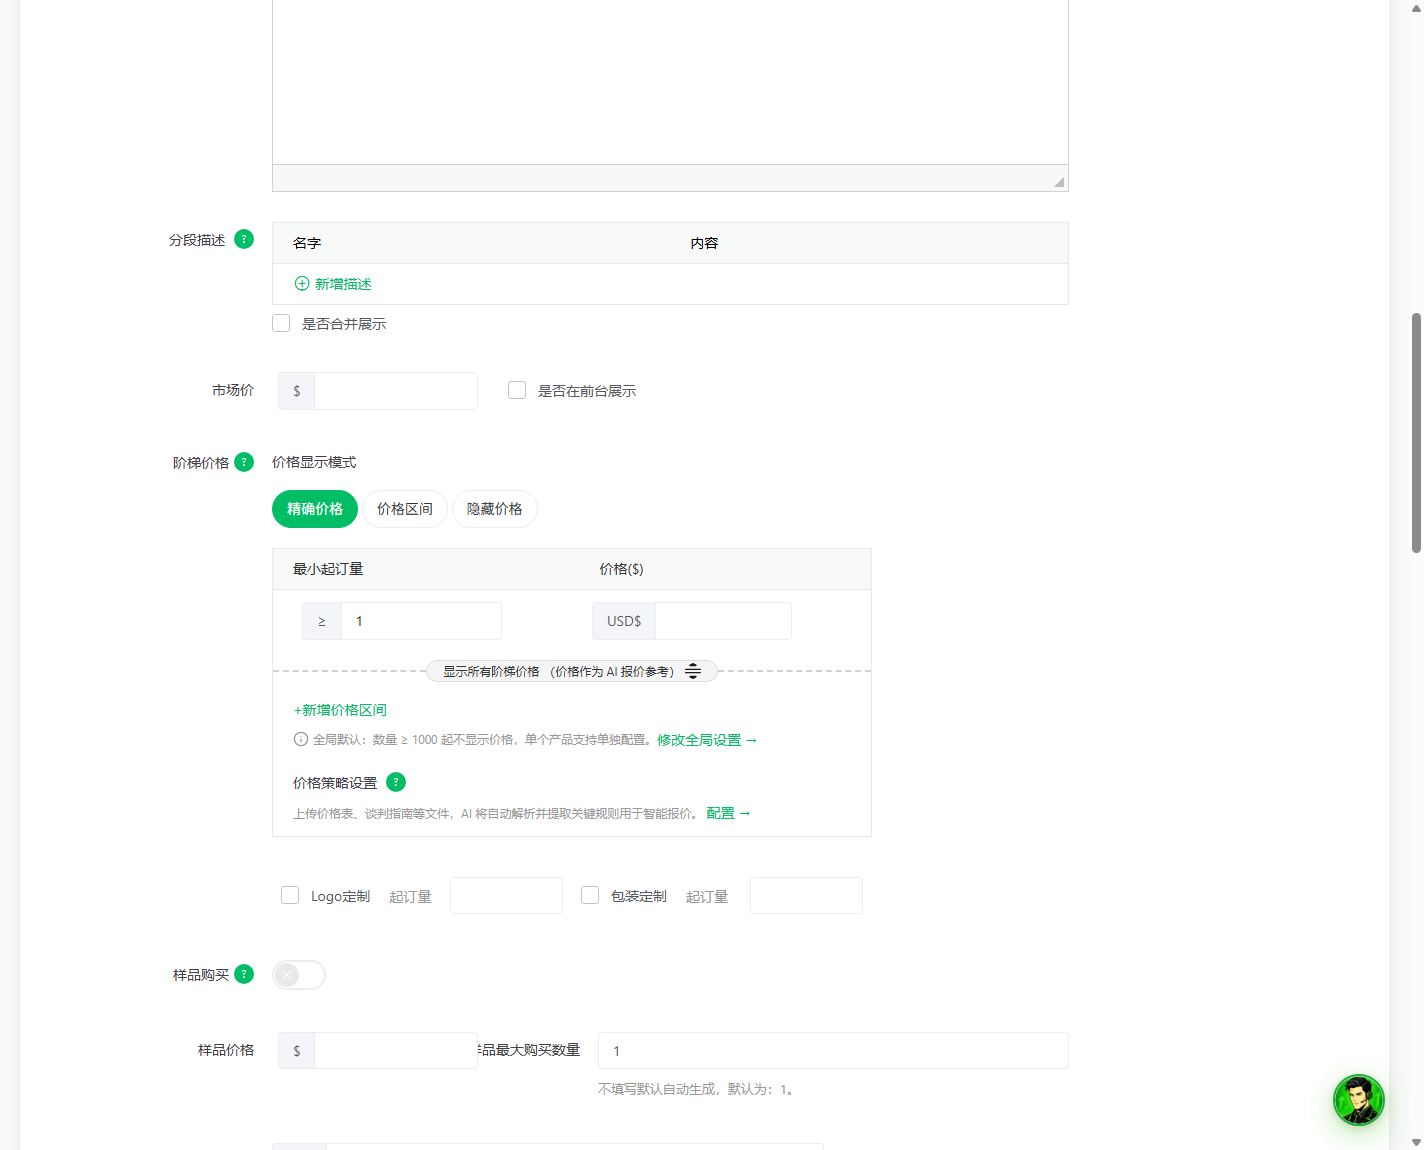
Task: Click inside the large description text area
Action: pyautogui.click(x=670, y=82)
